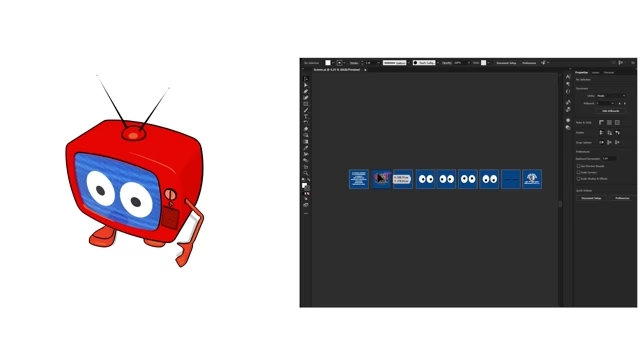Viewport: 640px width, 360px height.
Task: Close the open document tab
Action: coord(365,70)
